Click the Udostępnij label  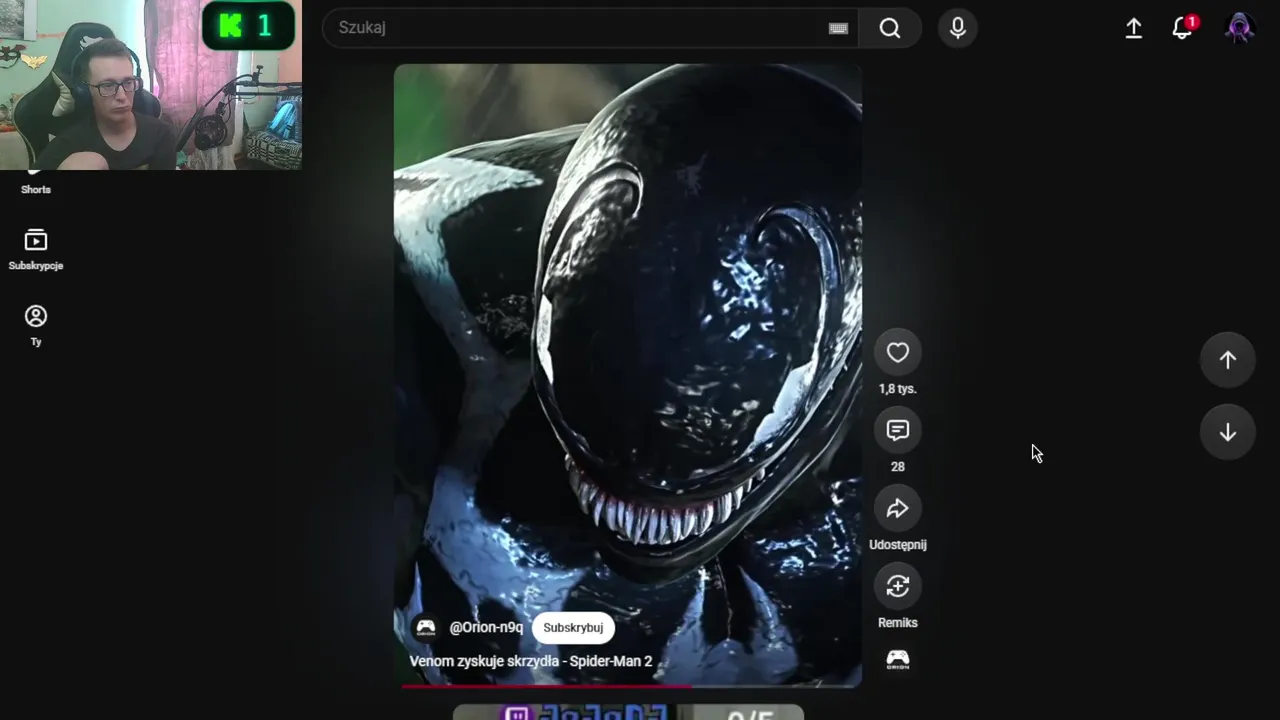click(898, 545)
